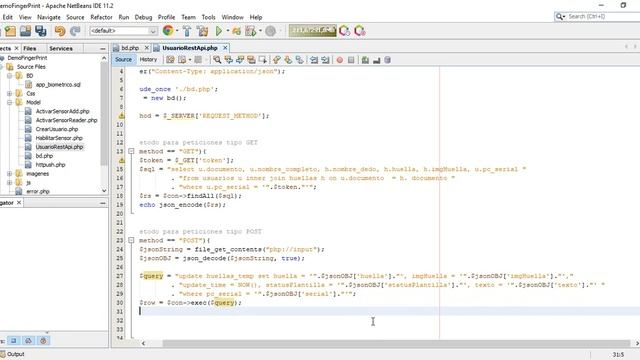
Task: Click the Last Edit icon in editor toolbar
Action: (x=170, y=60)
